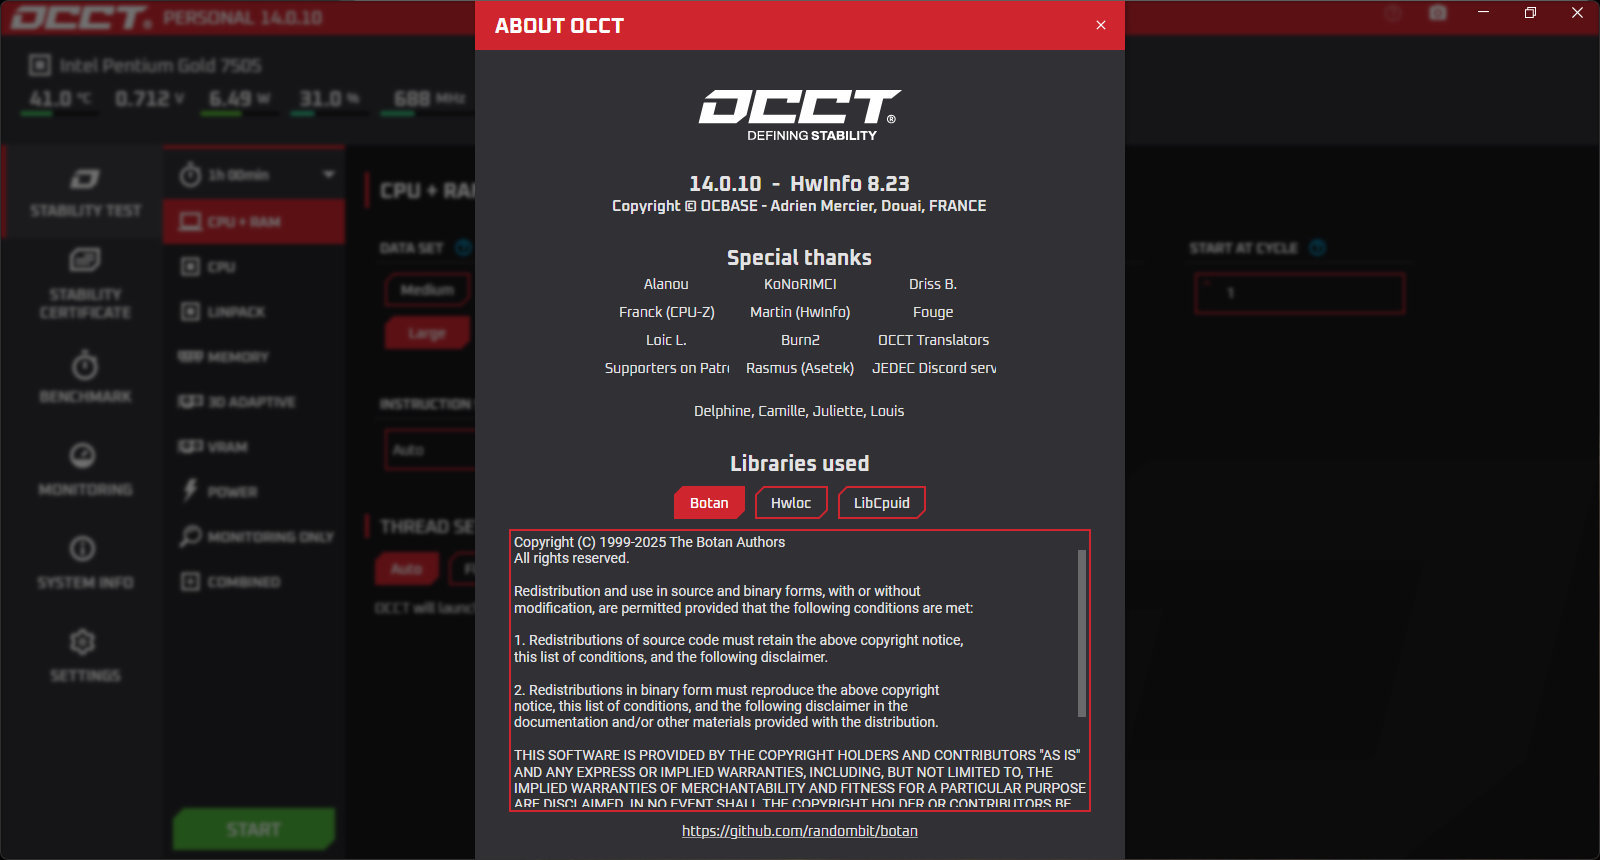Image resolution: width=1600 pixels, height=860 pixels.
Task: Select the Large data set option
Action: [x=427, y=333]
